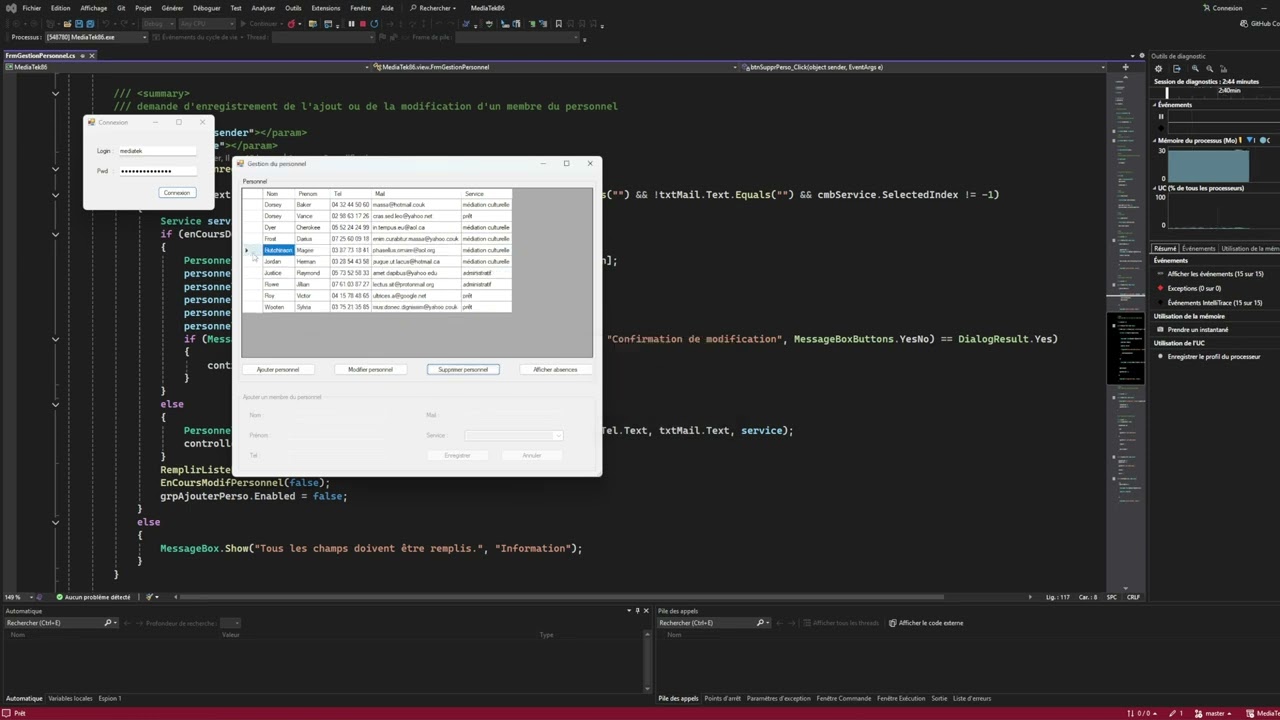The image size is (1280, 720).
Task: Collapse the Événements graph section
Action: [1155, 105]
